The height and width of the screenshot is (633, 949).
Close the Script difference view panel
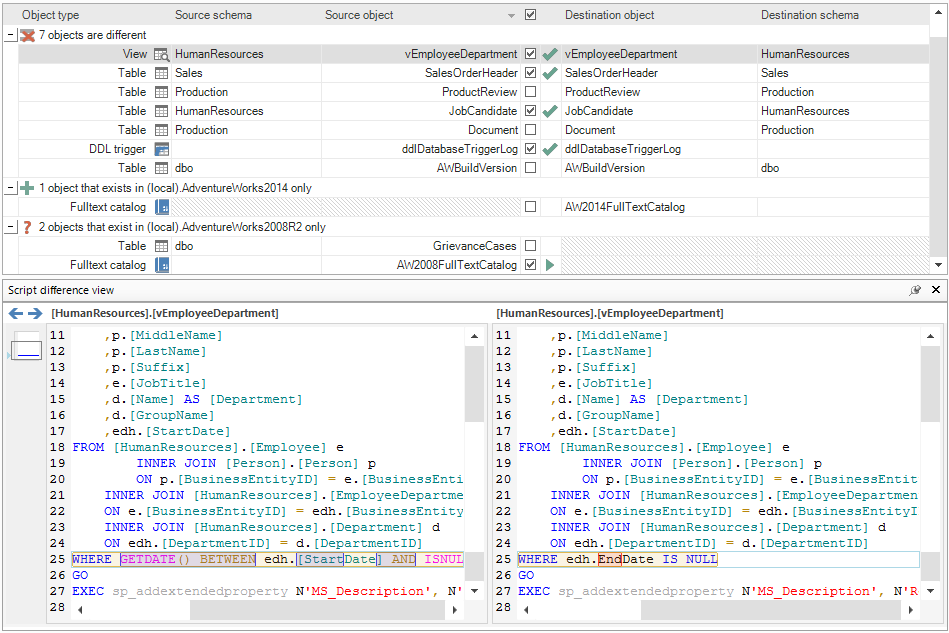pyautogui.click(x=936, y=290)
